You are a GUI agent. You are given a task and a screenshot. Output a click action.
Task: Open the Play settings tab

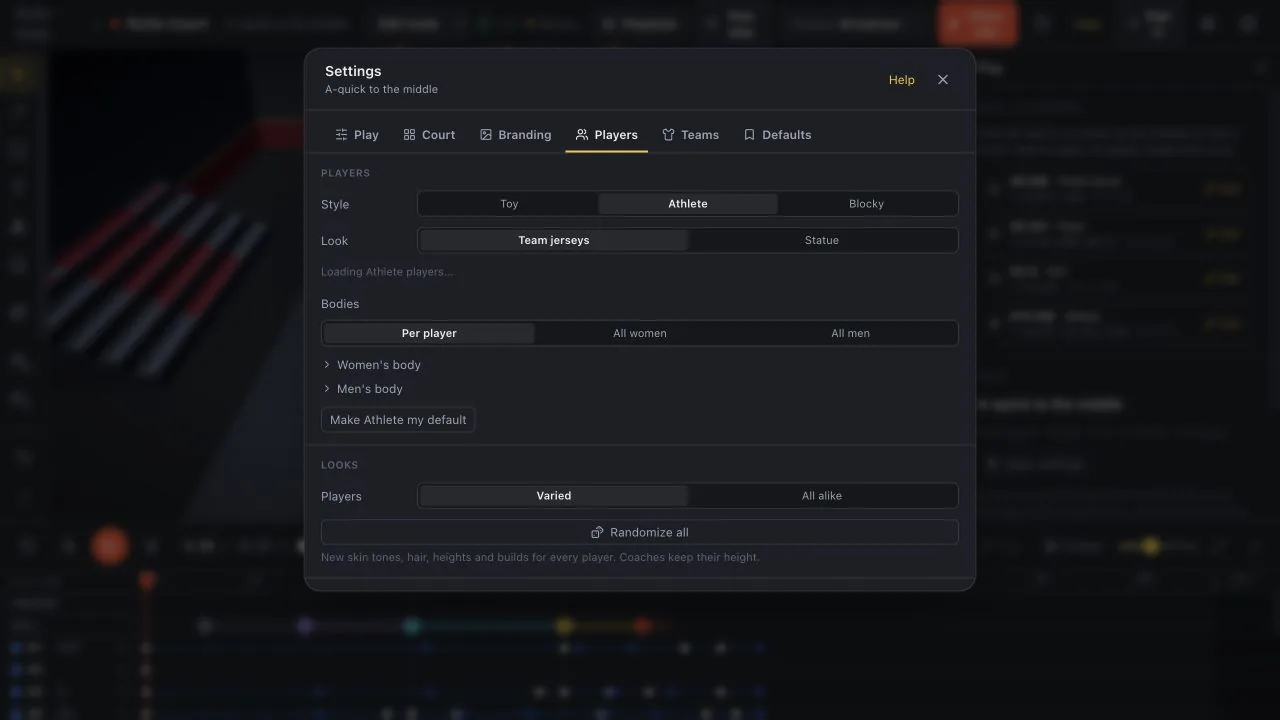pos(356,135)
